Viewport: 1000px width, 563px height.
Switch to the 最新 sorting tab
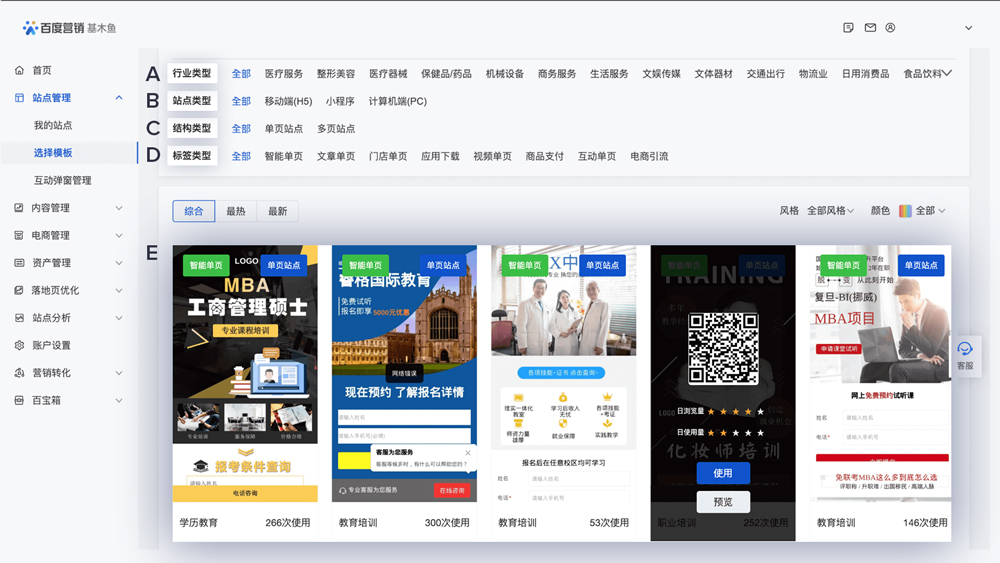pyautogui.click(x=278, y=211)
